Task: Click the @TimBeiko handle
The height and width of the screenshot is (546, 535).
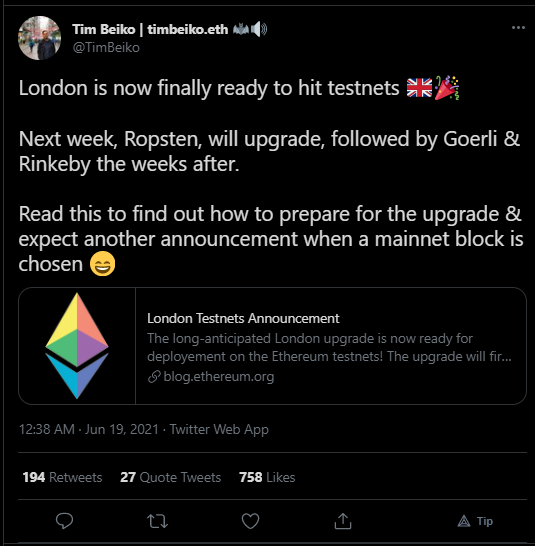Action: tap(106, 47)
